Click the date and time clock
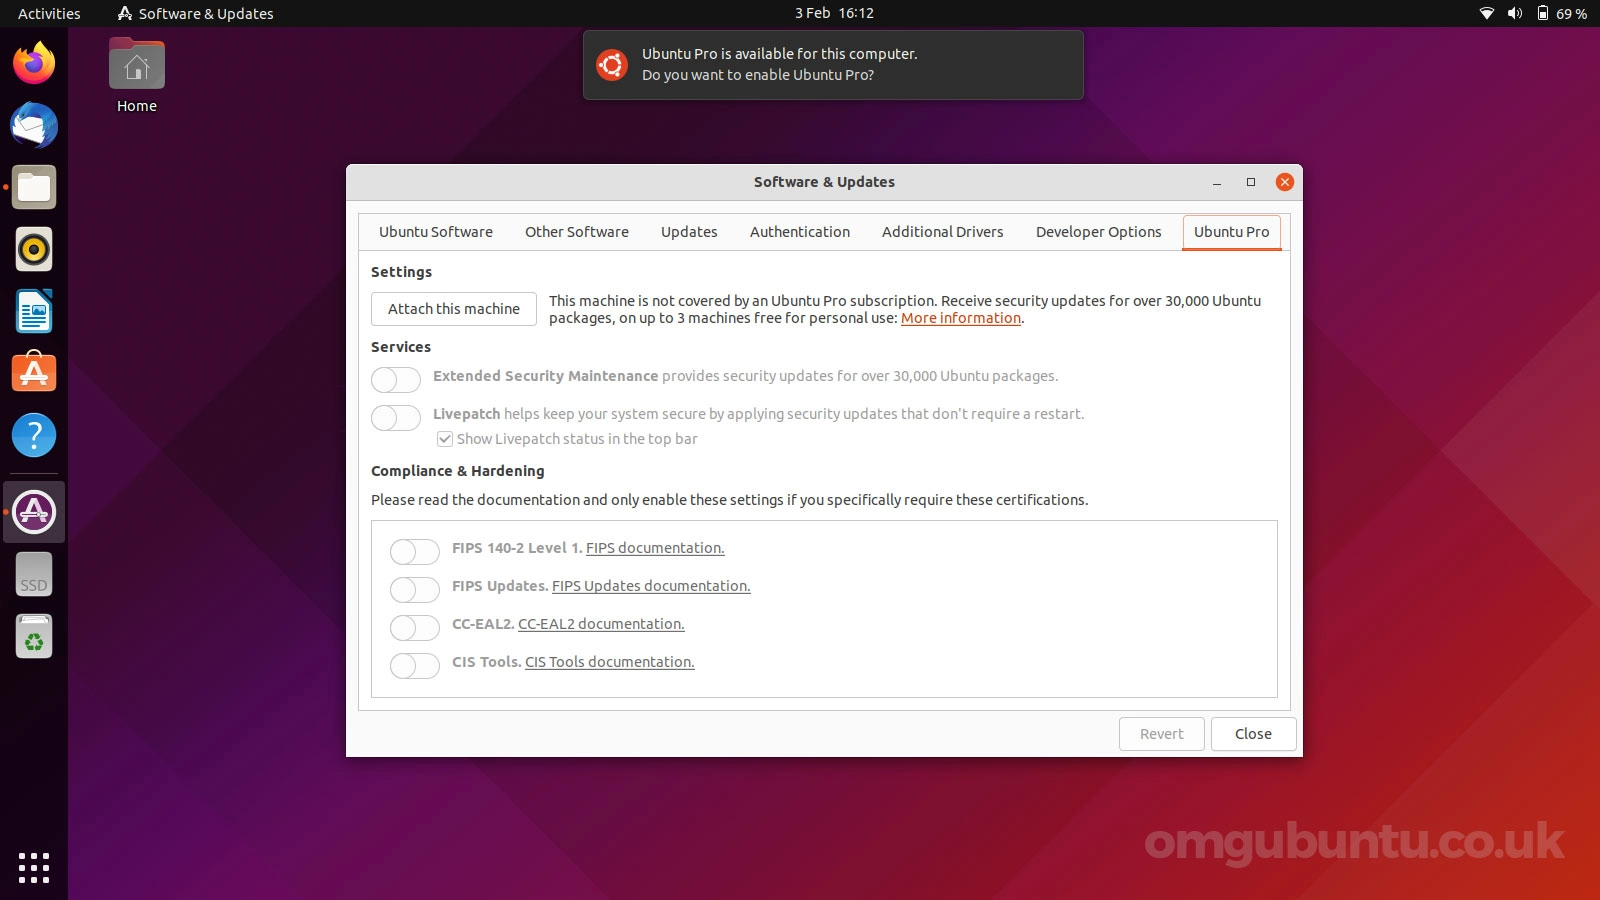Image resolution: width=1600 pixels, height=900 pixels. point(834,13)
